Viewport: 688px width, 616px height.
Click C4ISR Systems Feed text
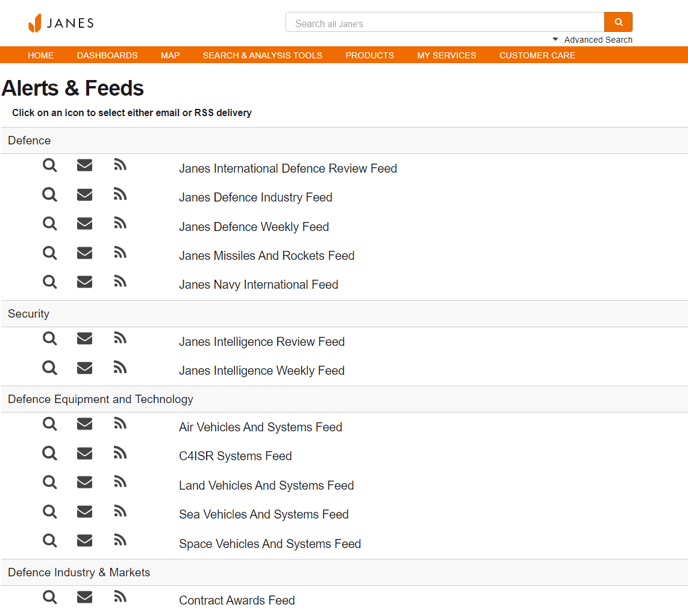pos(235,456)
